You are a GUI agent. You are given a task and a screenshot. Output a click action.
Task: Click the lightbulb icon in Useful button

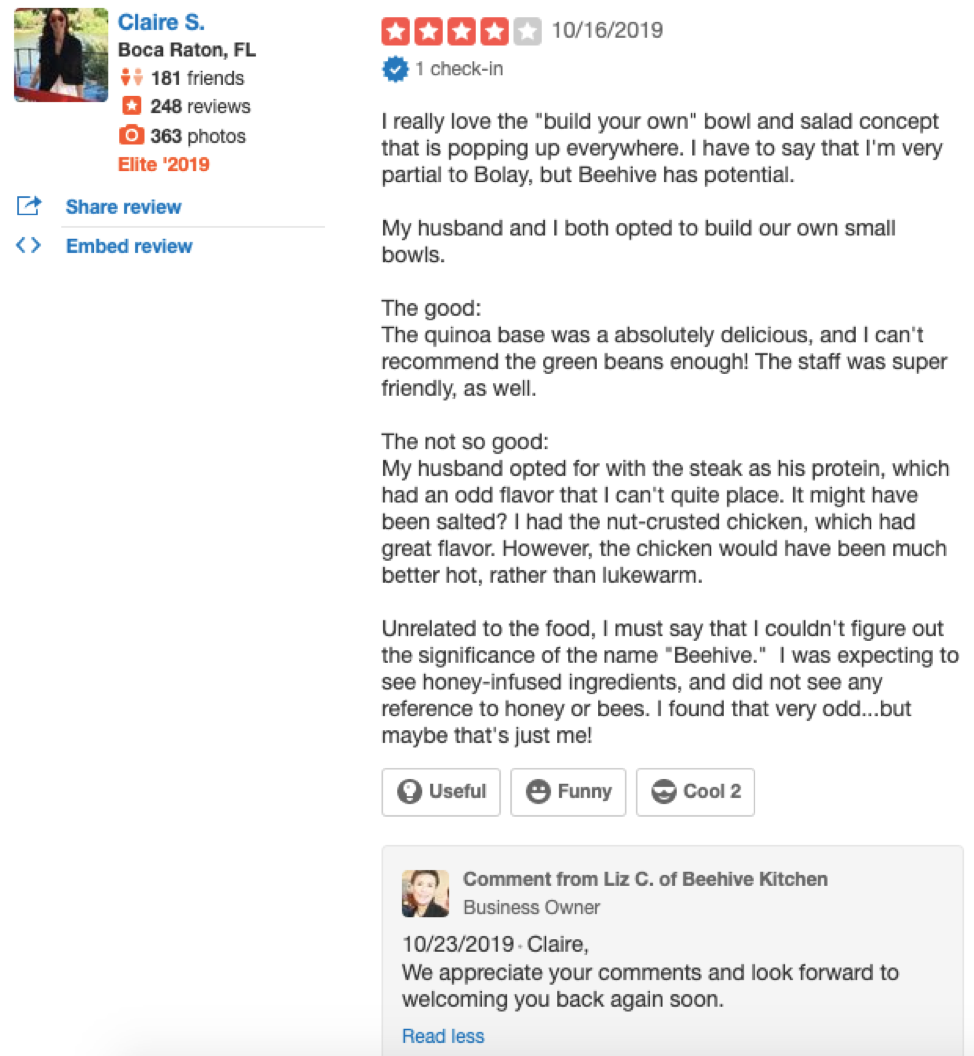[409, 792]
